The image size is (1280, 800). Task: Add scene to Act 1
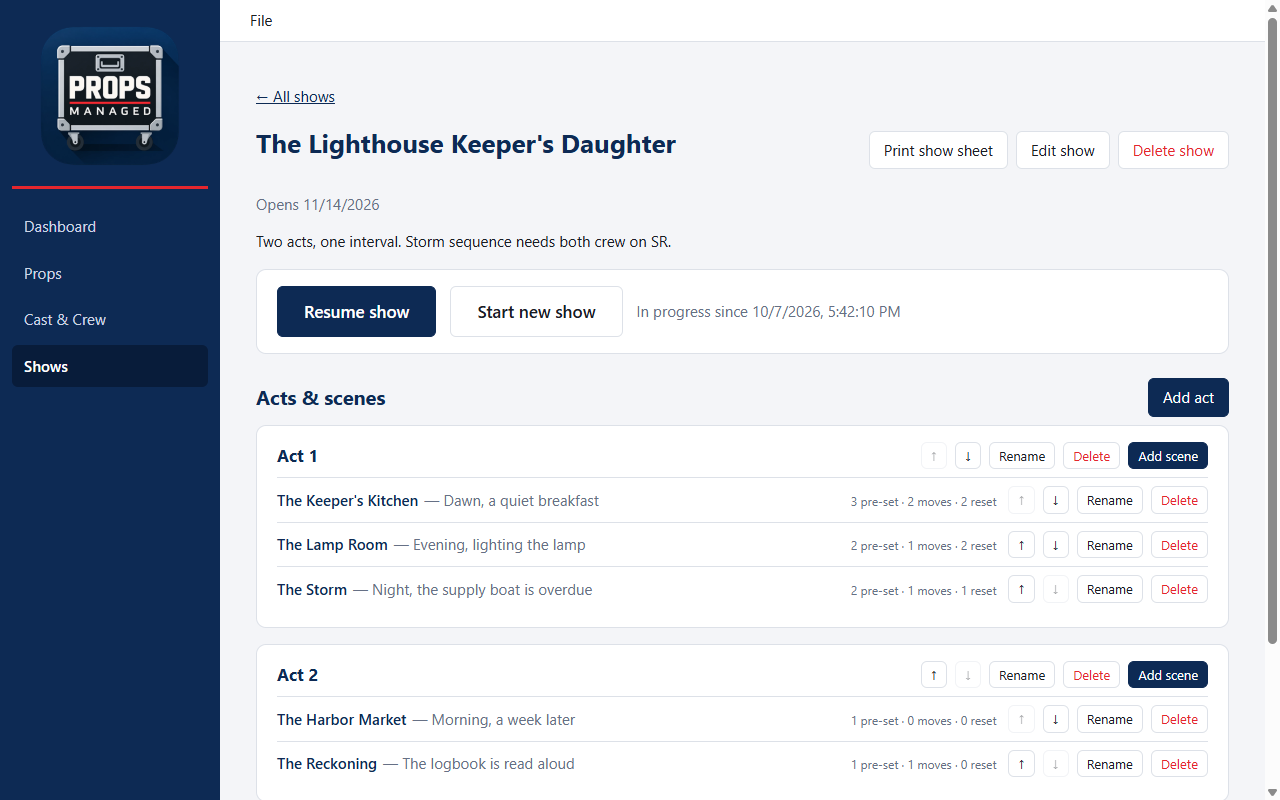pos(1168,456)
